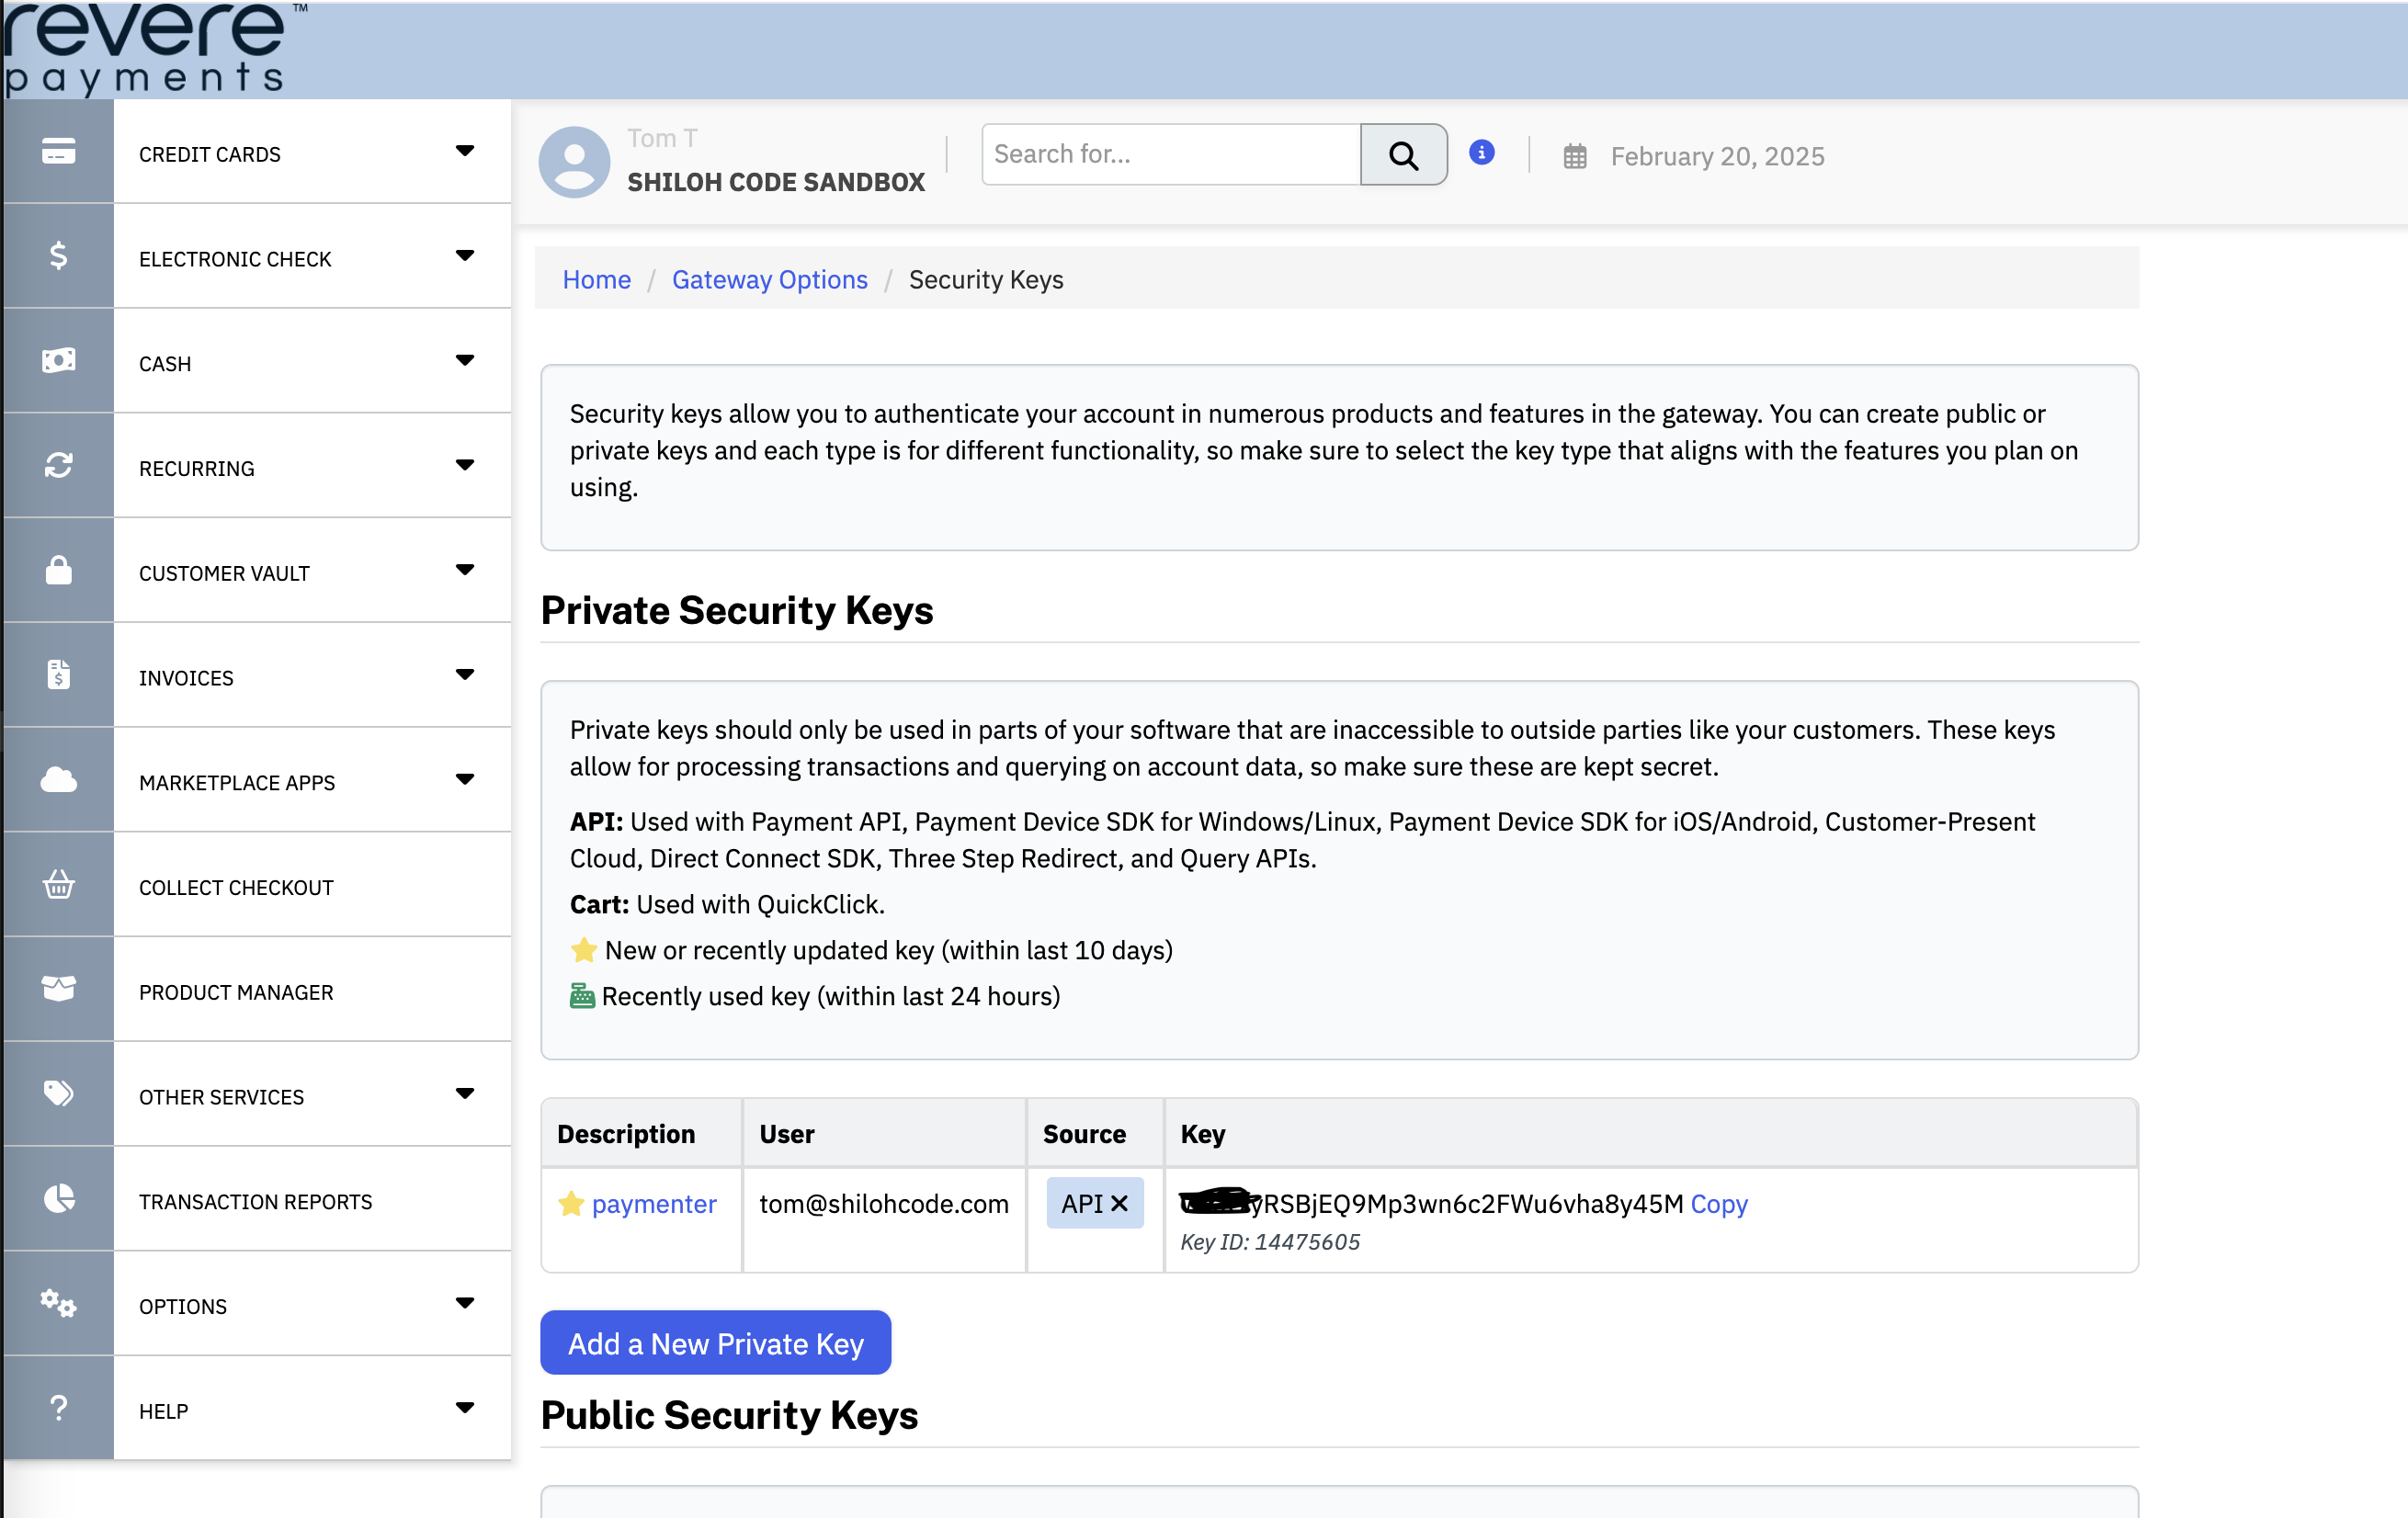The image size is (2408, 1518).
Task: Click the Product Manager box icon
Action: (59, 989)
